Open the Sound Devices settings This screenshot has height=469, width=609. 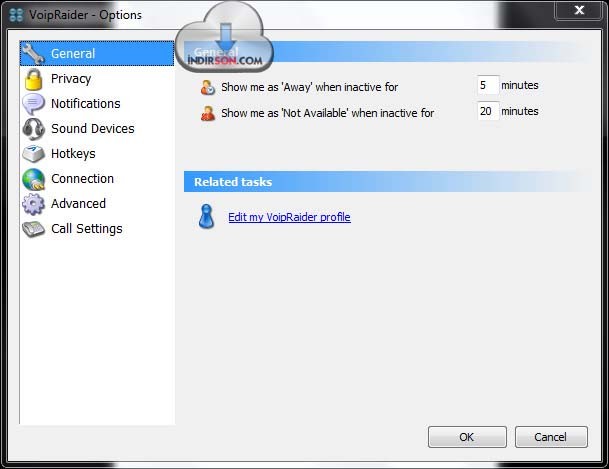pyautogui.click(x=97, y=129)
